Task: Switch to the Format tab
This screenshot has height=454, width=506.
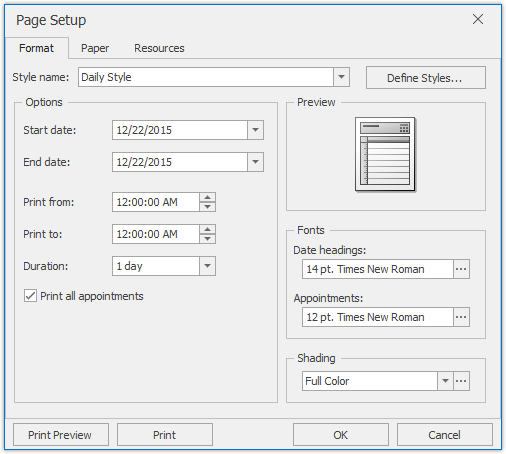Action: (x=37, y=48)
